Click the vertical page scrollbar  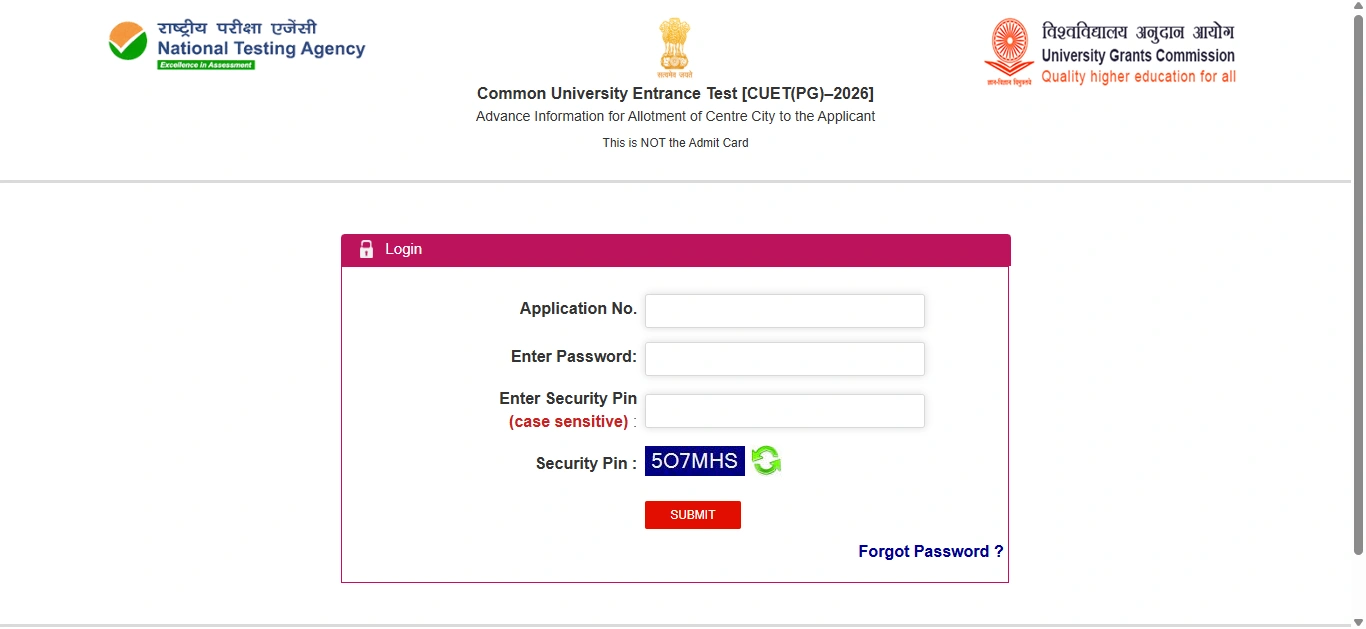pos(1358,280)
